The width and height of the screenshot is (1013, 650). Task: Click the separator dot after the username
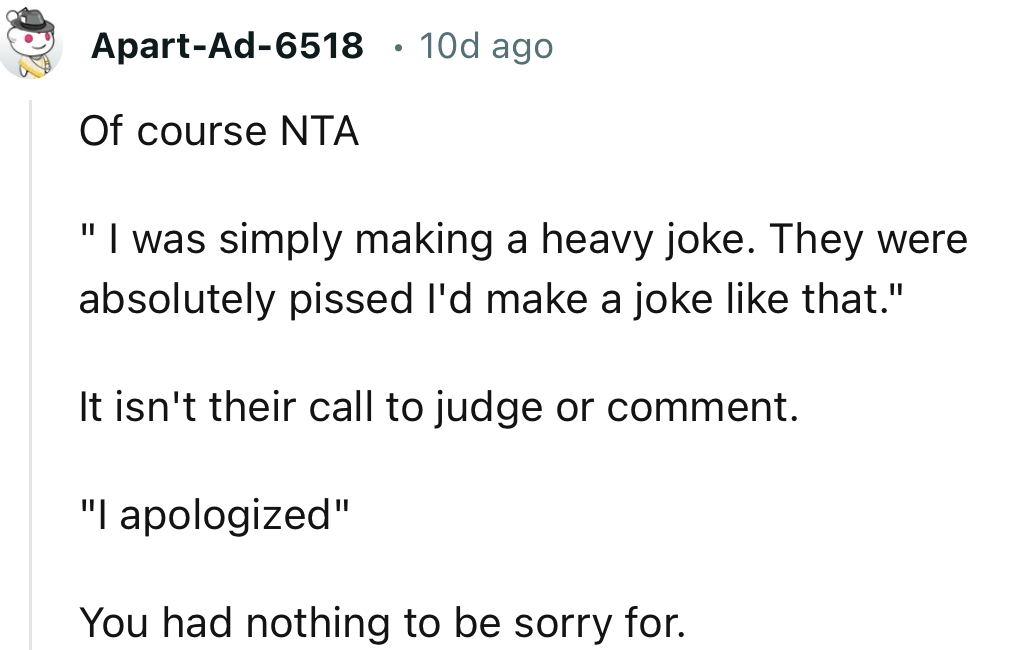[397, 46]
